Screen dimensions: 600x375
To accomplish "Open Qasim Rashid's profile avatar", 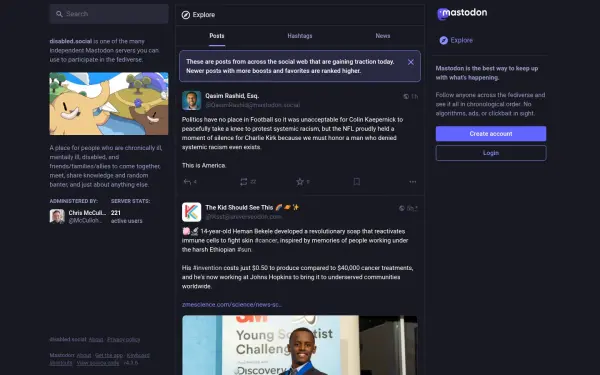I will (x=192, y=101).
